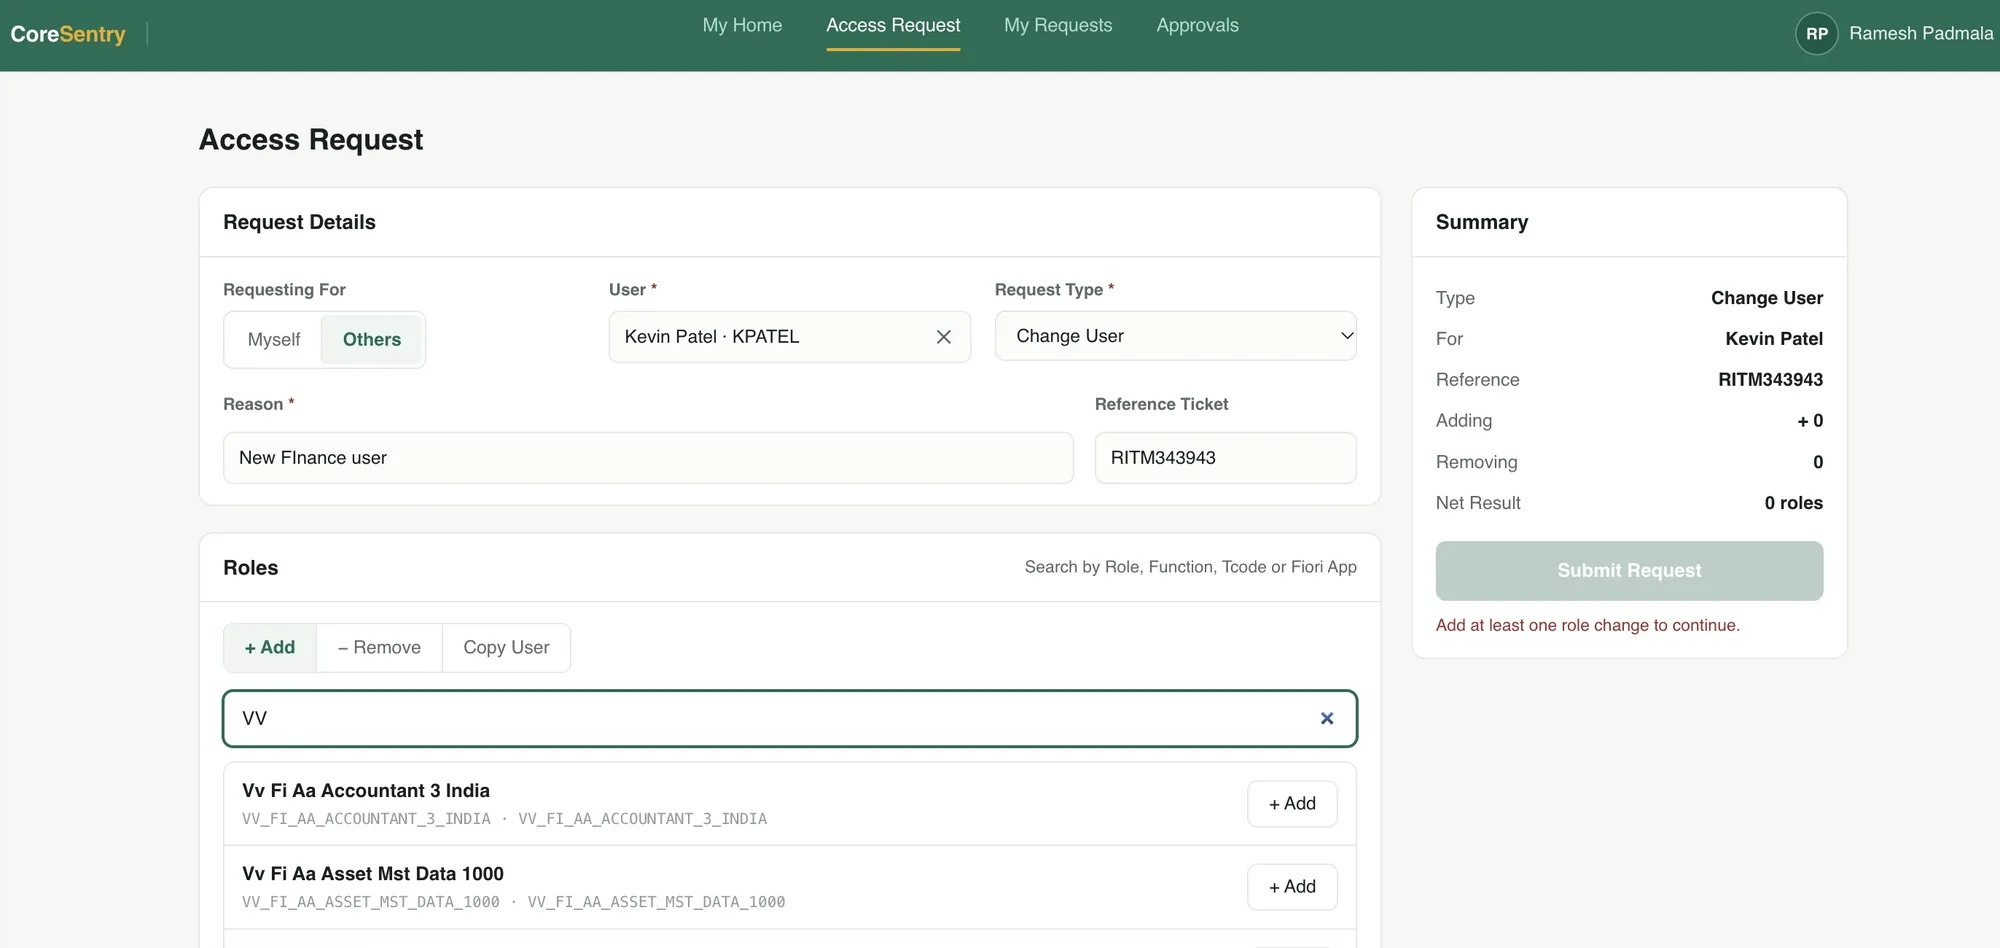Select Myself for Requesting For
Viewport: 2000px width, 948px height.
[274, 340]
